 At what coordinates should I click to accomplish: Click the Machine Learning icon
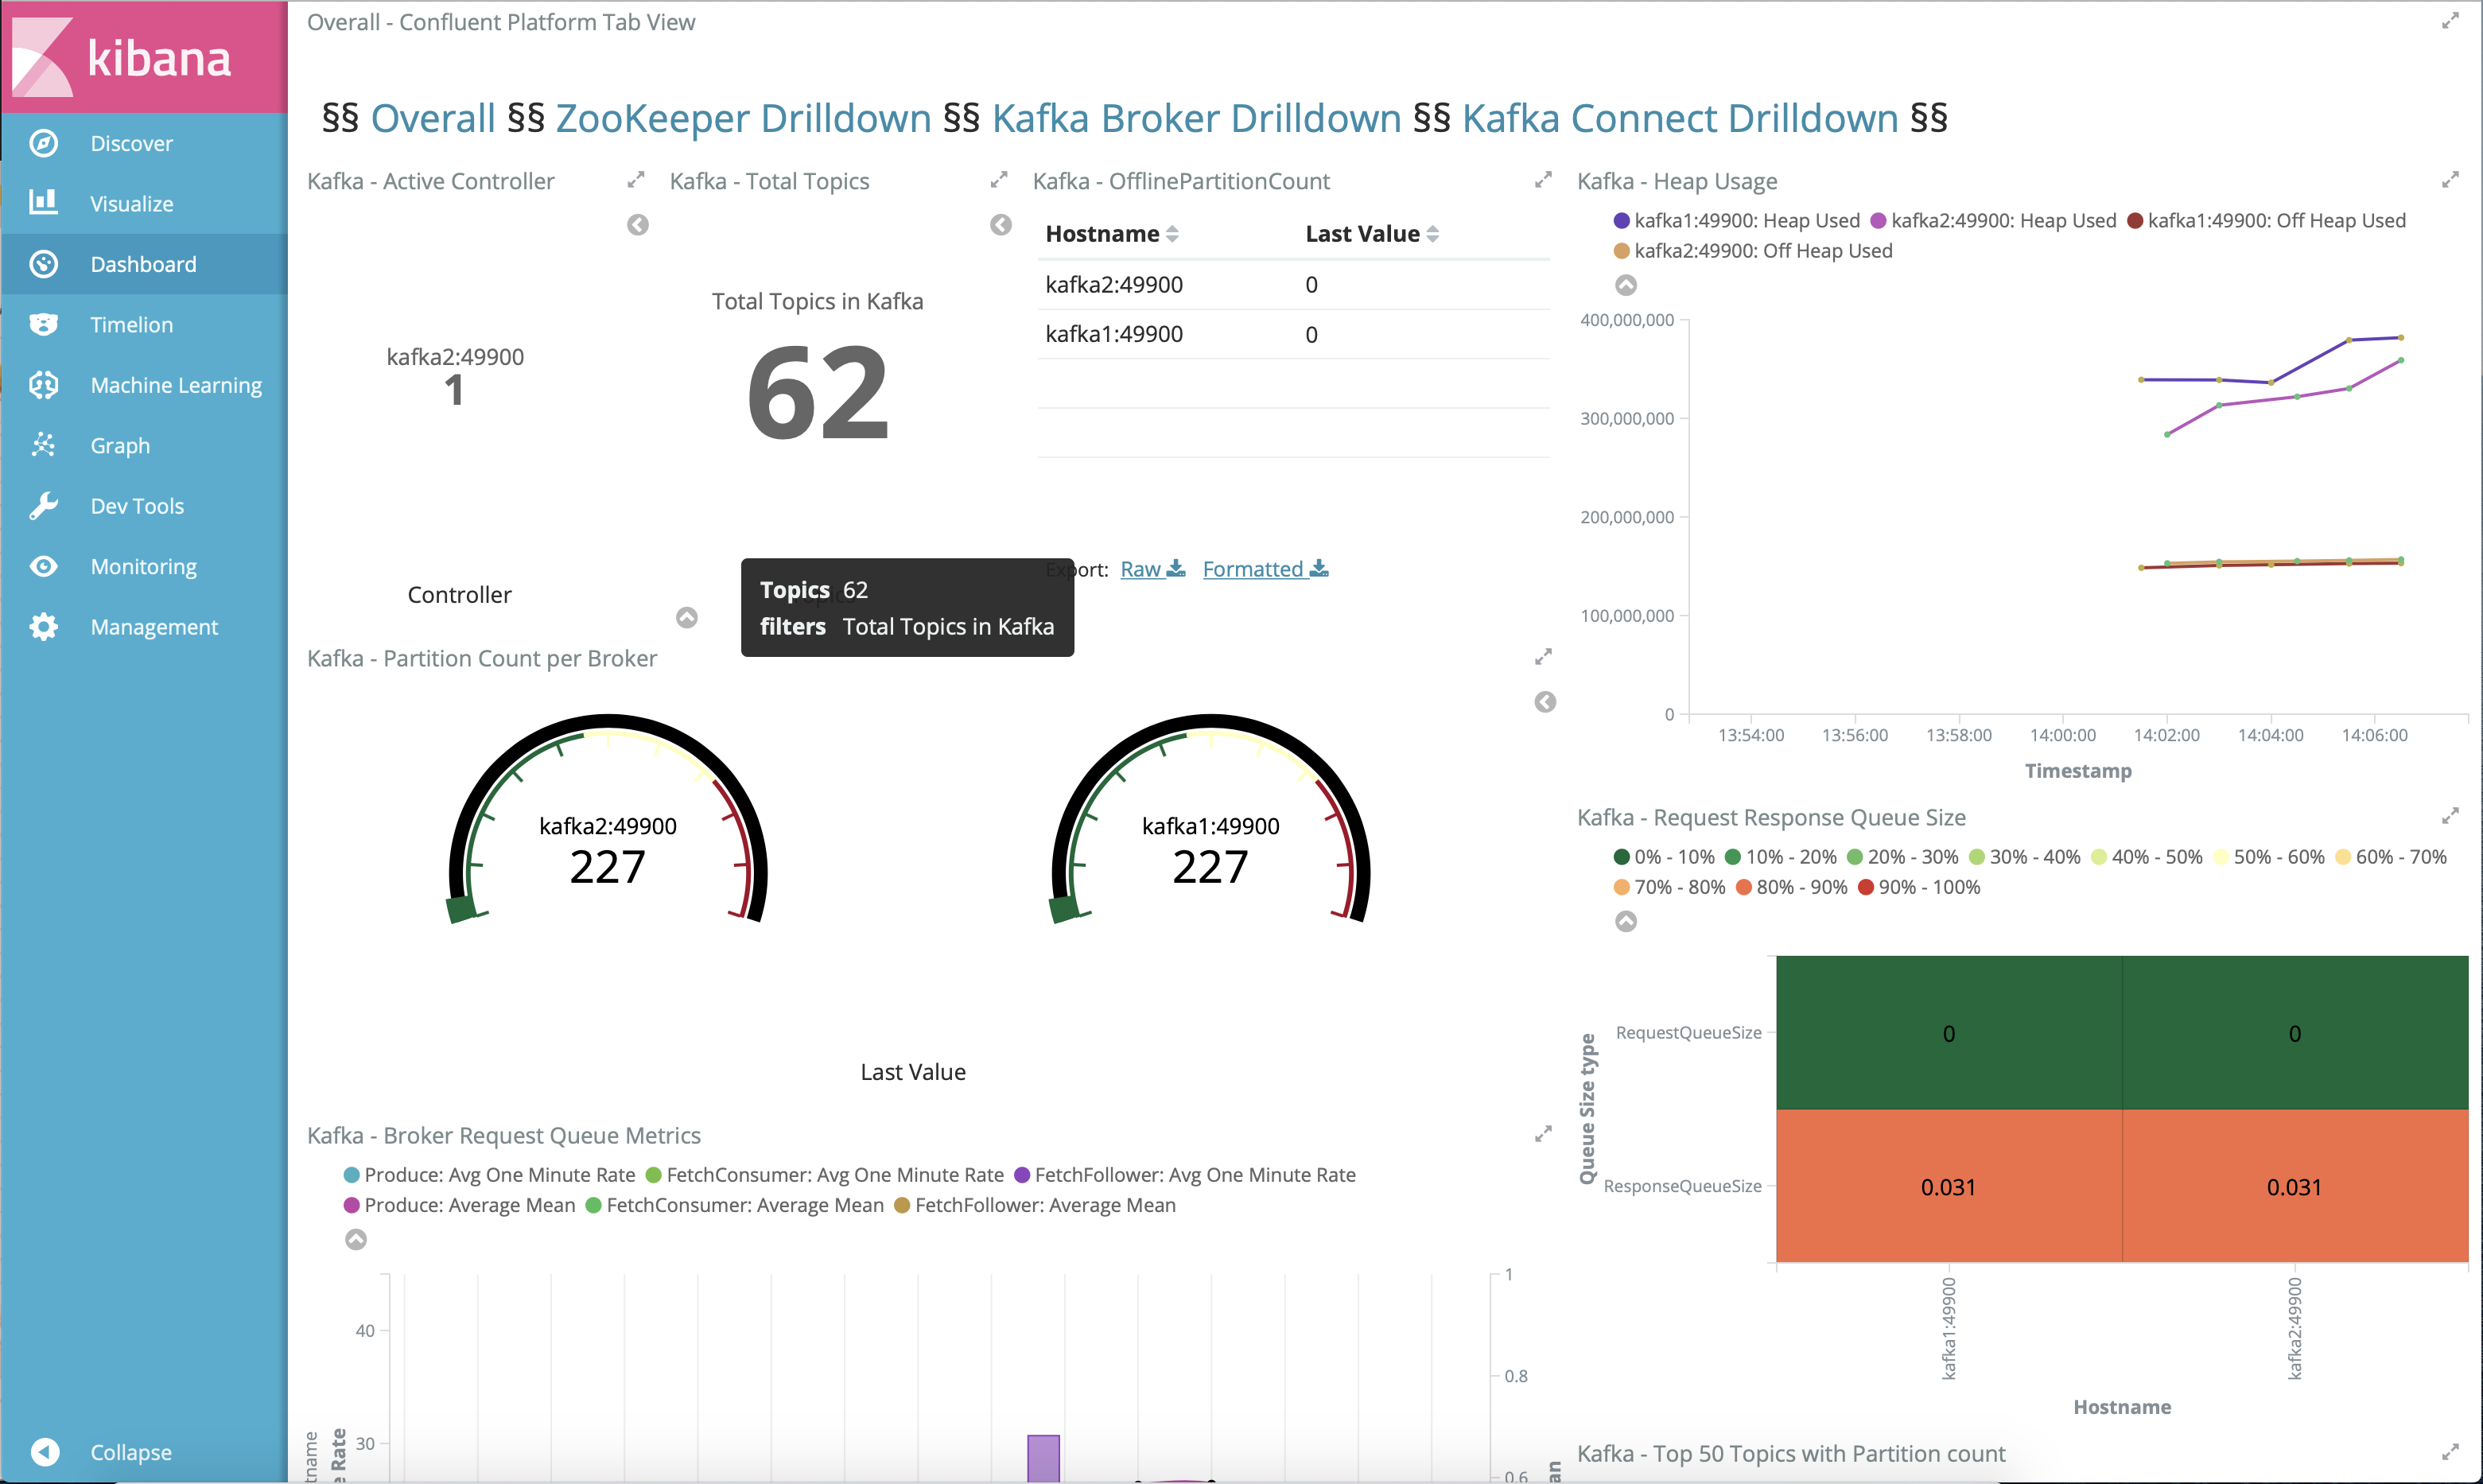click(43, 385)
